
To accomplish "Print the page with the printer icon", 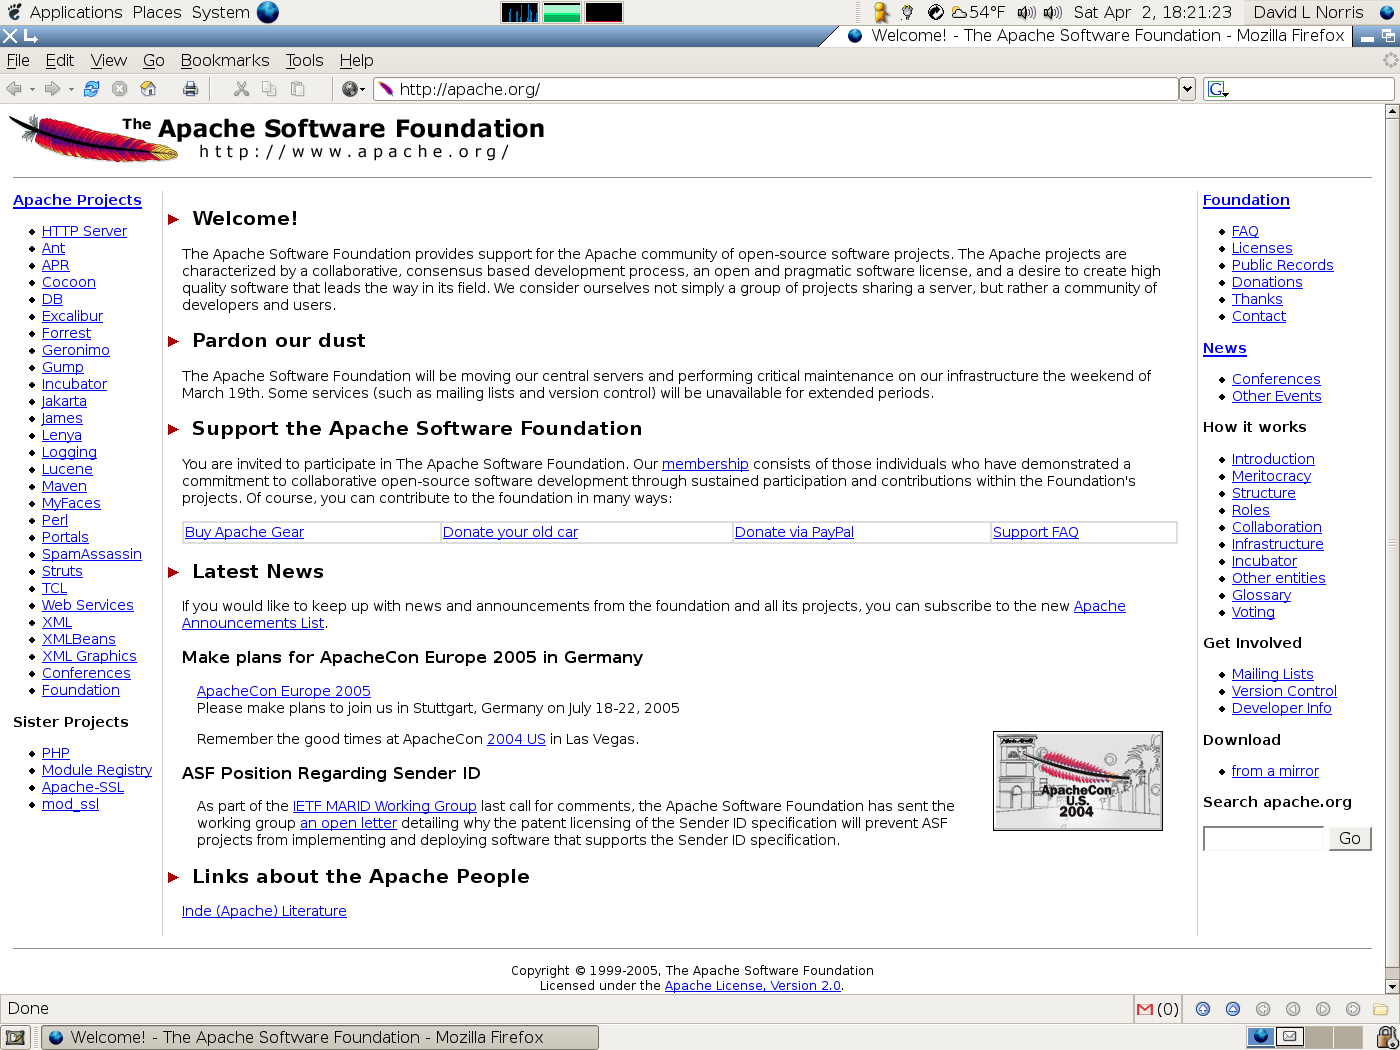I will (190, 89).
